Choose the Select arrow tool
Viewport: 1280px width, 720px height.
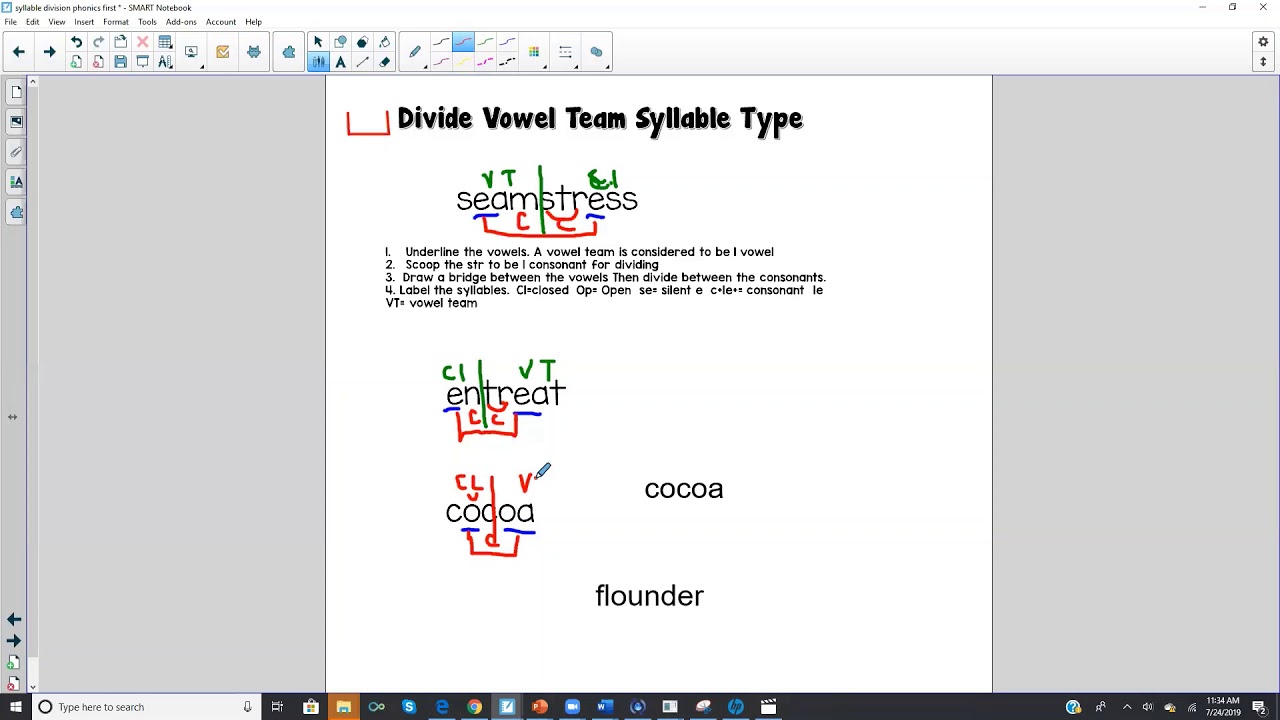(x=318, y=42)
